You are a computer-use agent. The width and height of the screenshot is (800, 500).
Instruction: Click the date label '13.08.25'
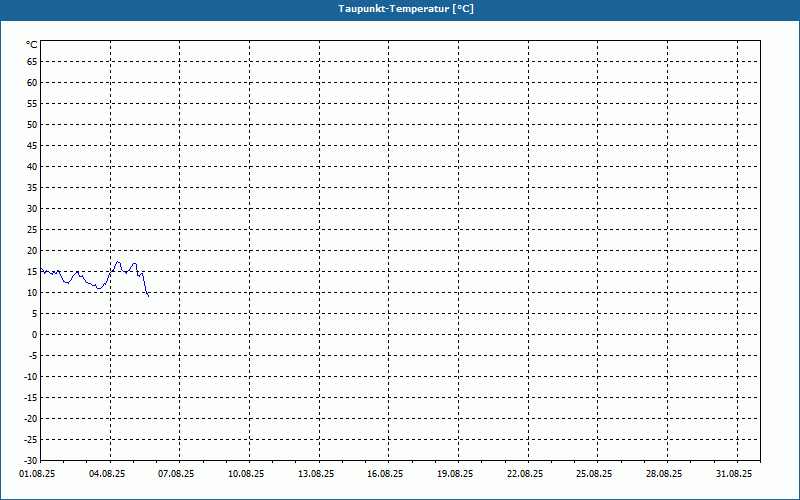click(x=316, y=474)
